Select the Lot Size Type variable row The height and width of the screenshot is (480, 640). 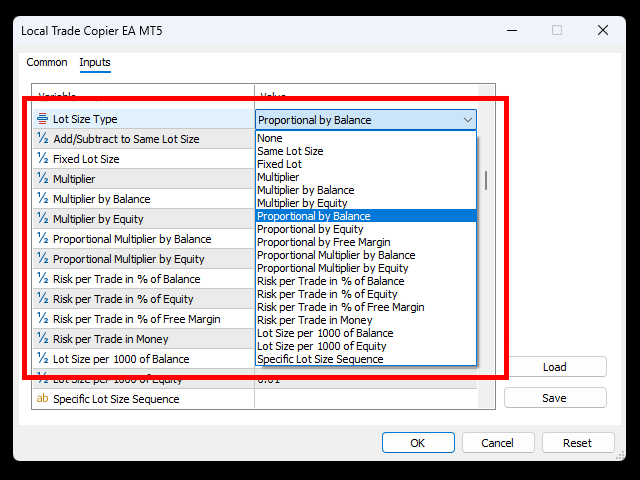[143, 119]
